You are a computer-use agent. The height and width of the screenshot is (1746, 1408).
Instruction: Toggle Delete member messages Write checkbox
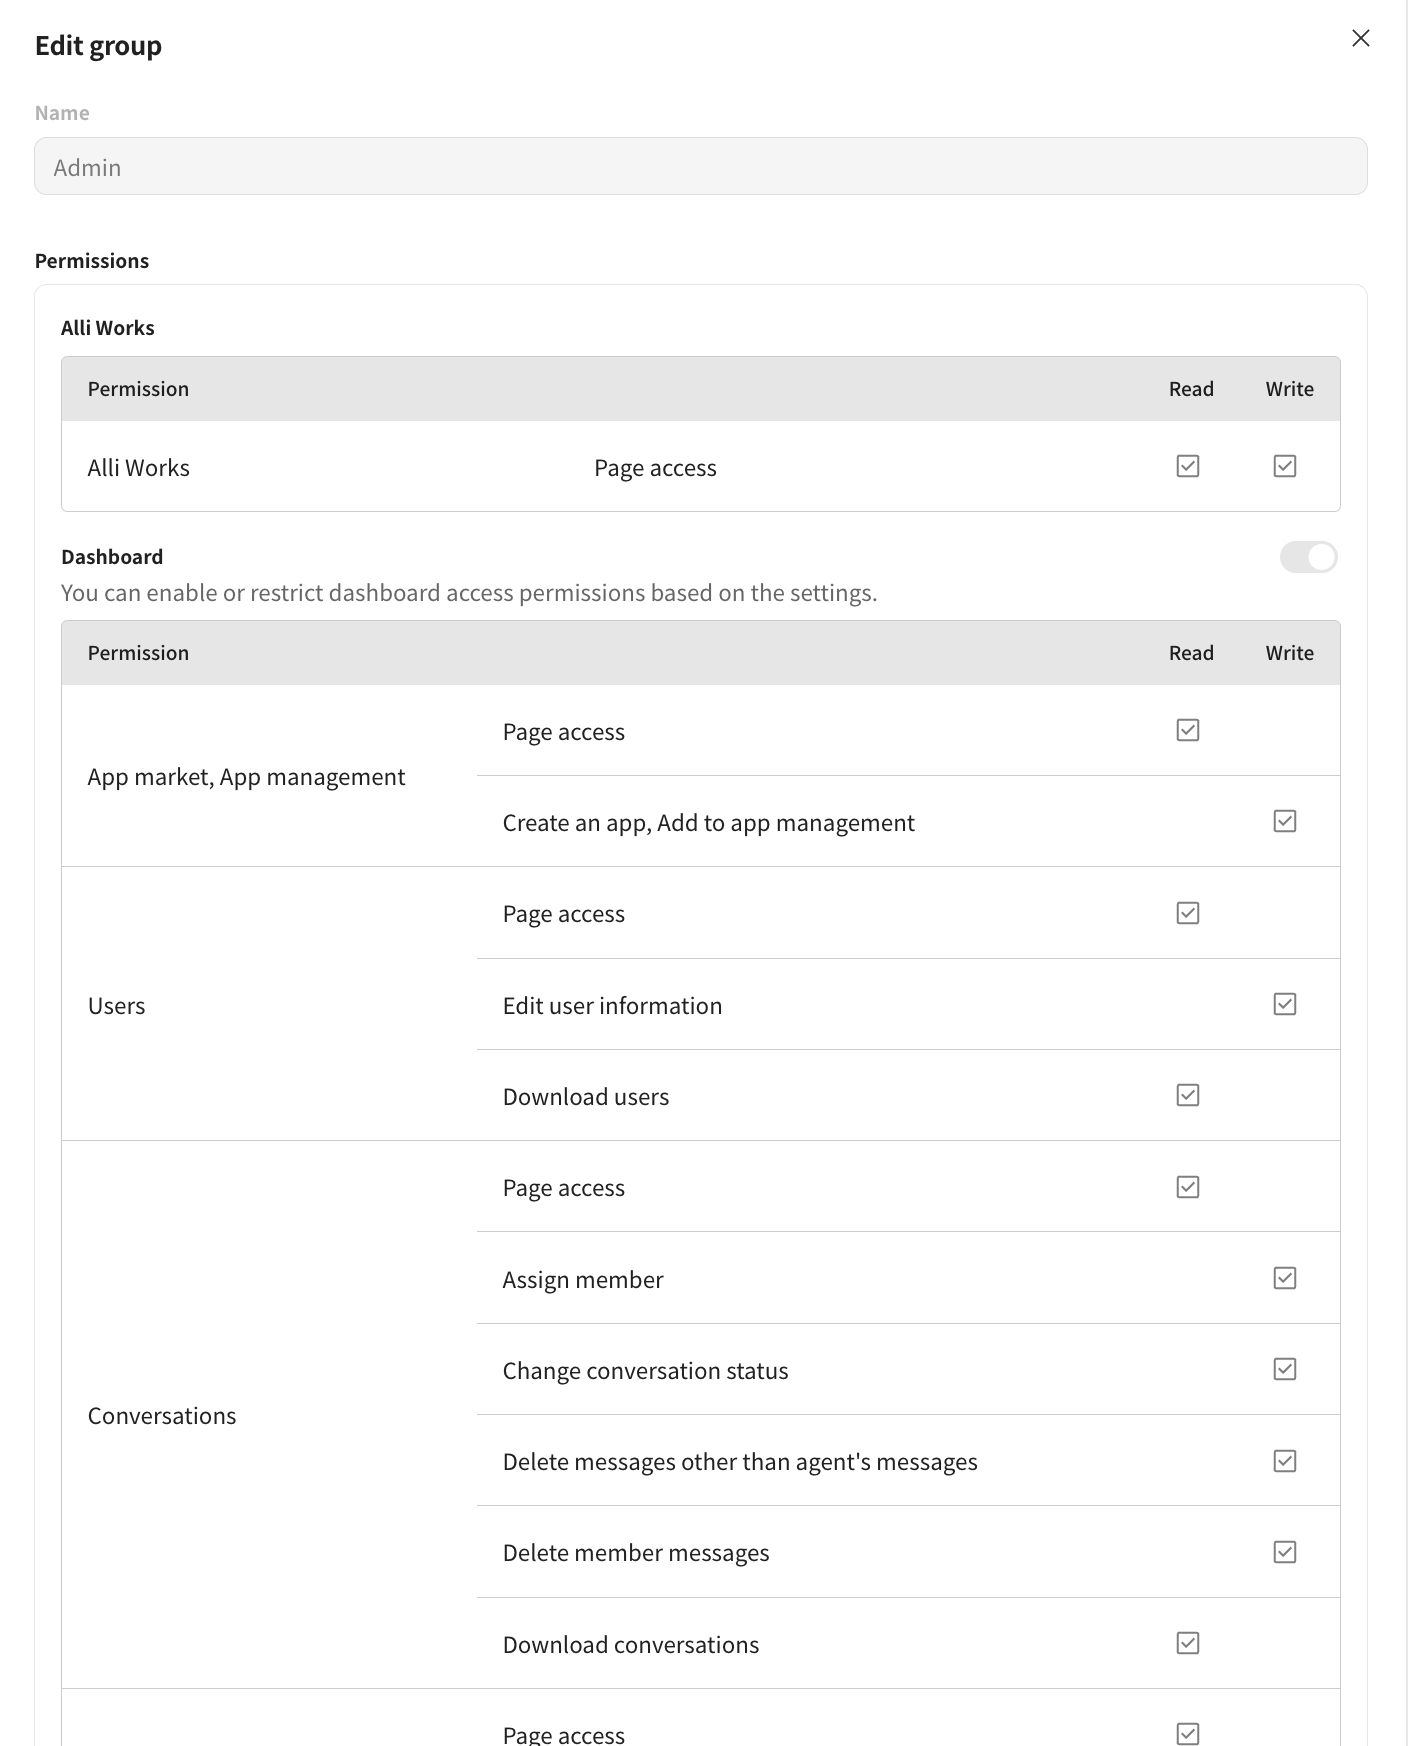pos(1284,1552)
